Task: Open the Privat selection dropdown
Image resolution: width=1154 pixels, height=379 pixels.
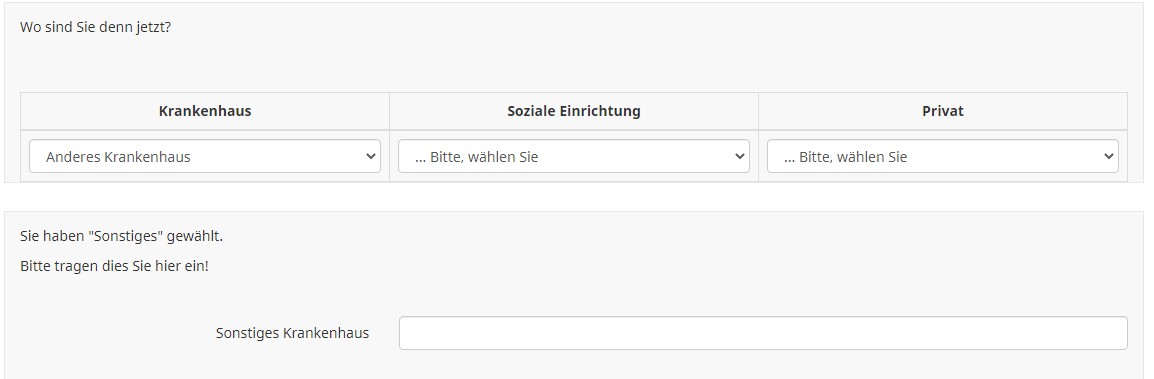Action: click(x=943, y=157)
